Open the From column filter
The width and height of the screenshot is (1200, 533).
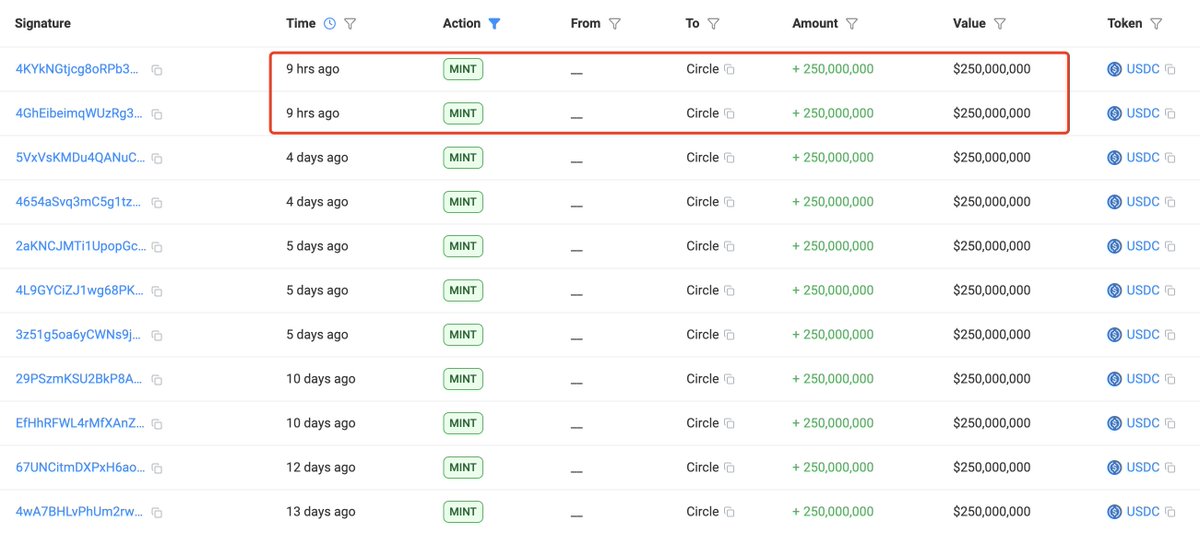pyautogui.click(x=615, y=23)
